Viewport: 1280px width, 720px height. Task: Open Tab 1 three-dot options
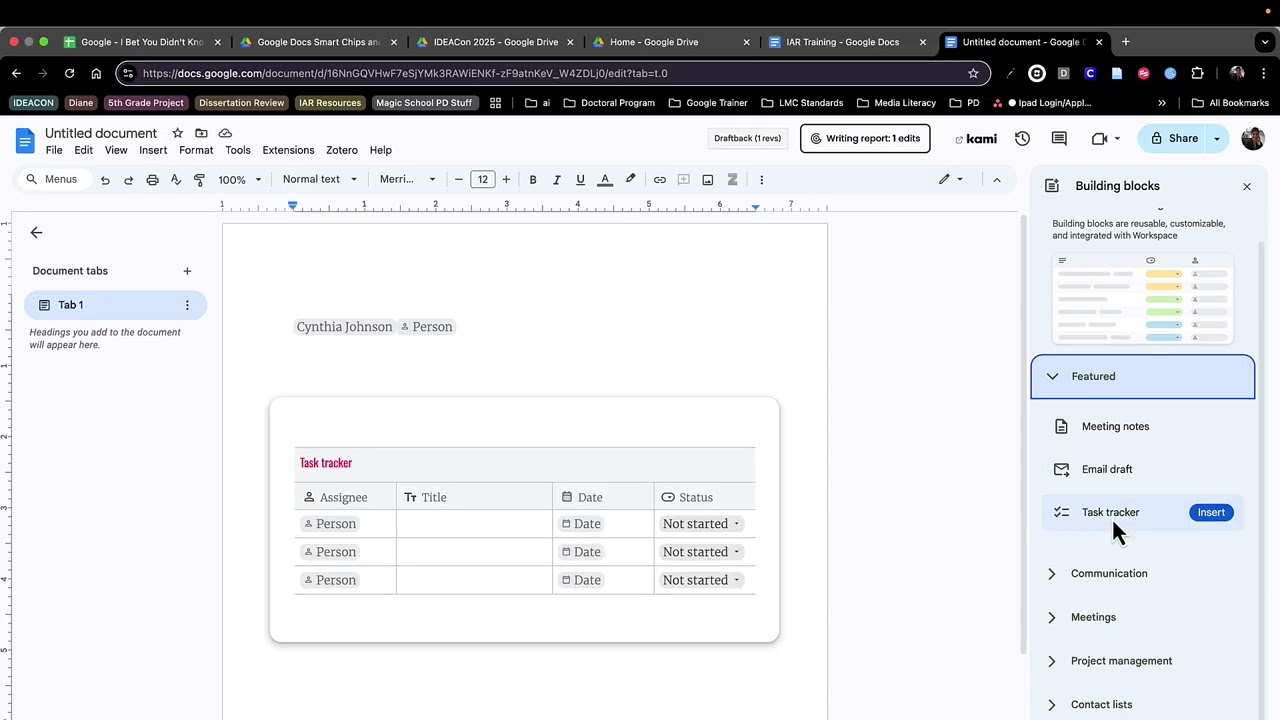(x=187, y=305)
